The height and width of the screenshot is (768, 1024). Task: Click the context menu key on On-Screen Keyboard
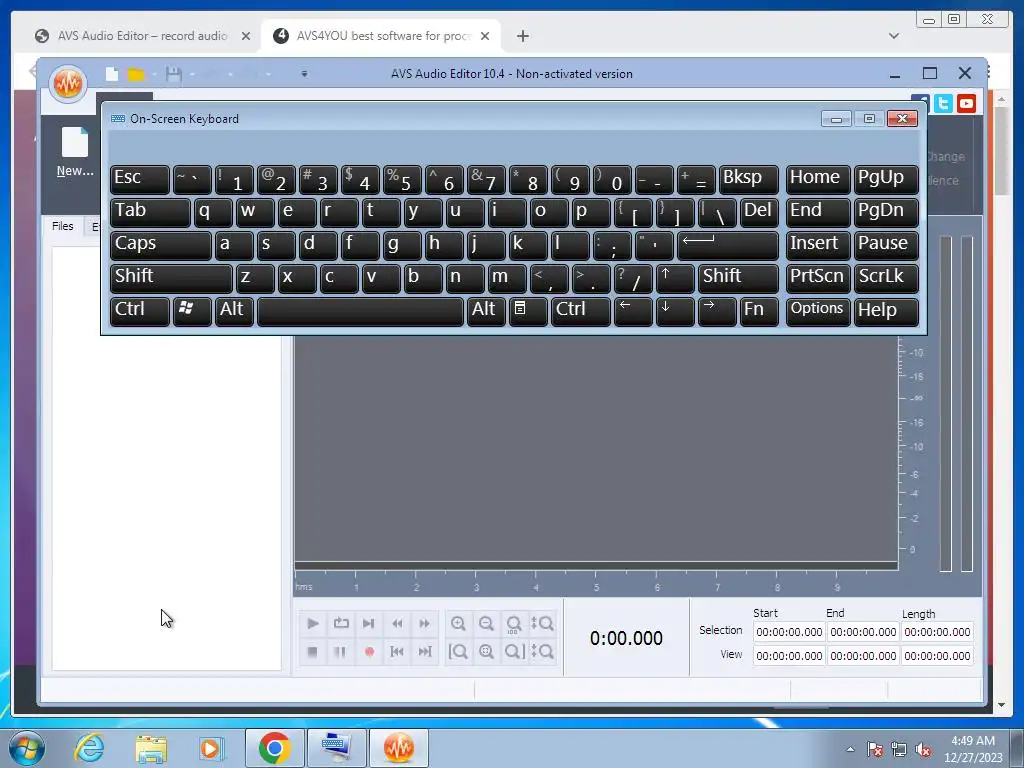click(528, 311)
